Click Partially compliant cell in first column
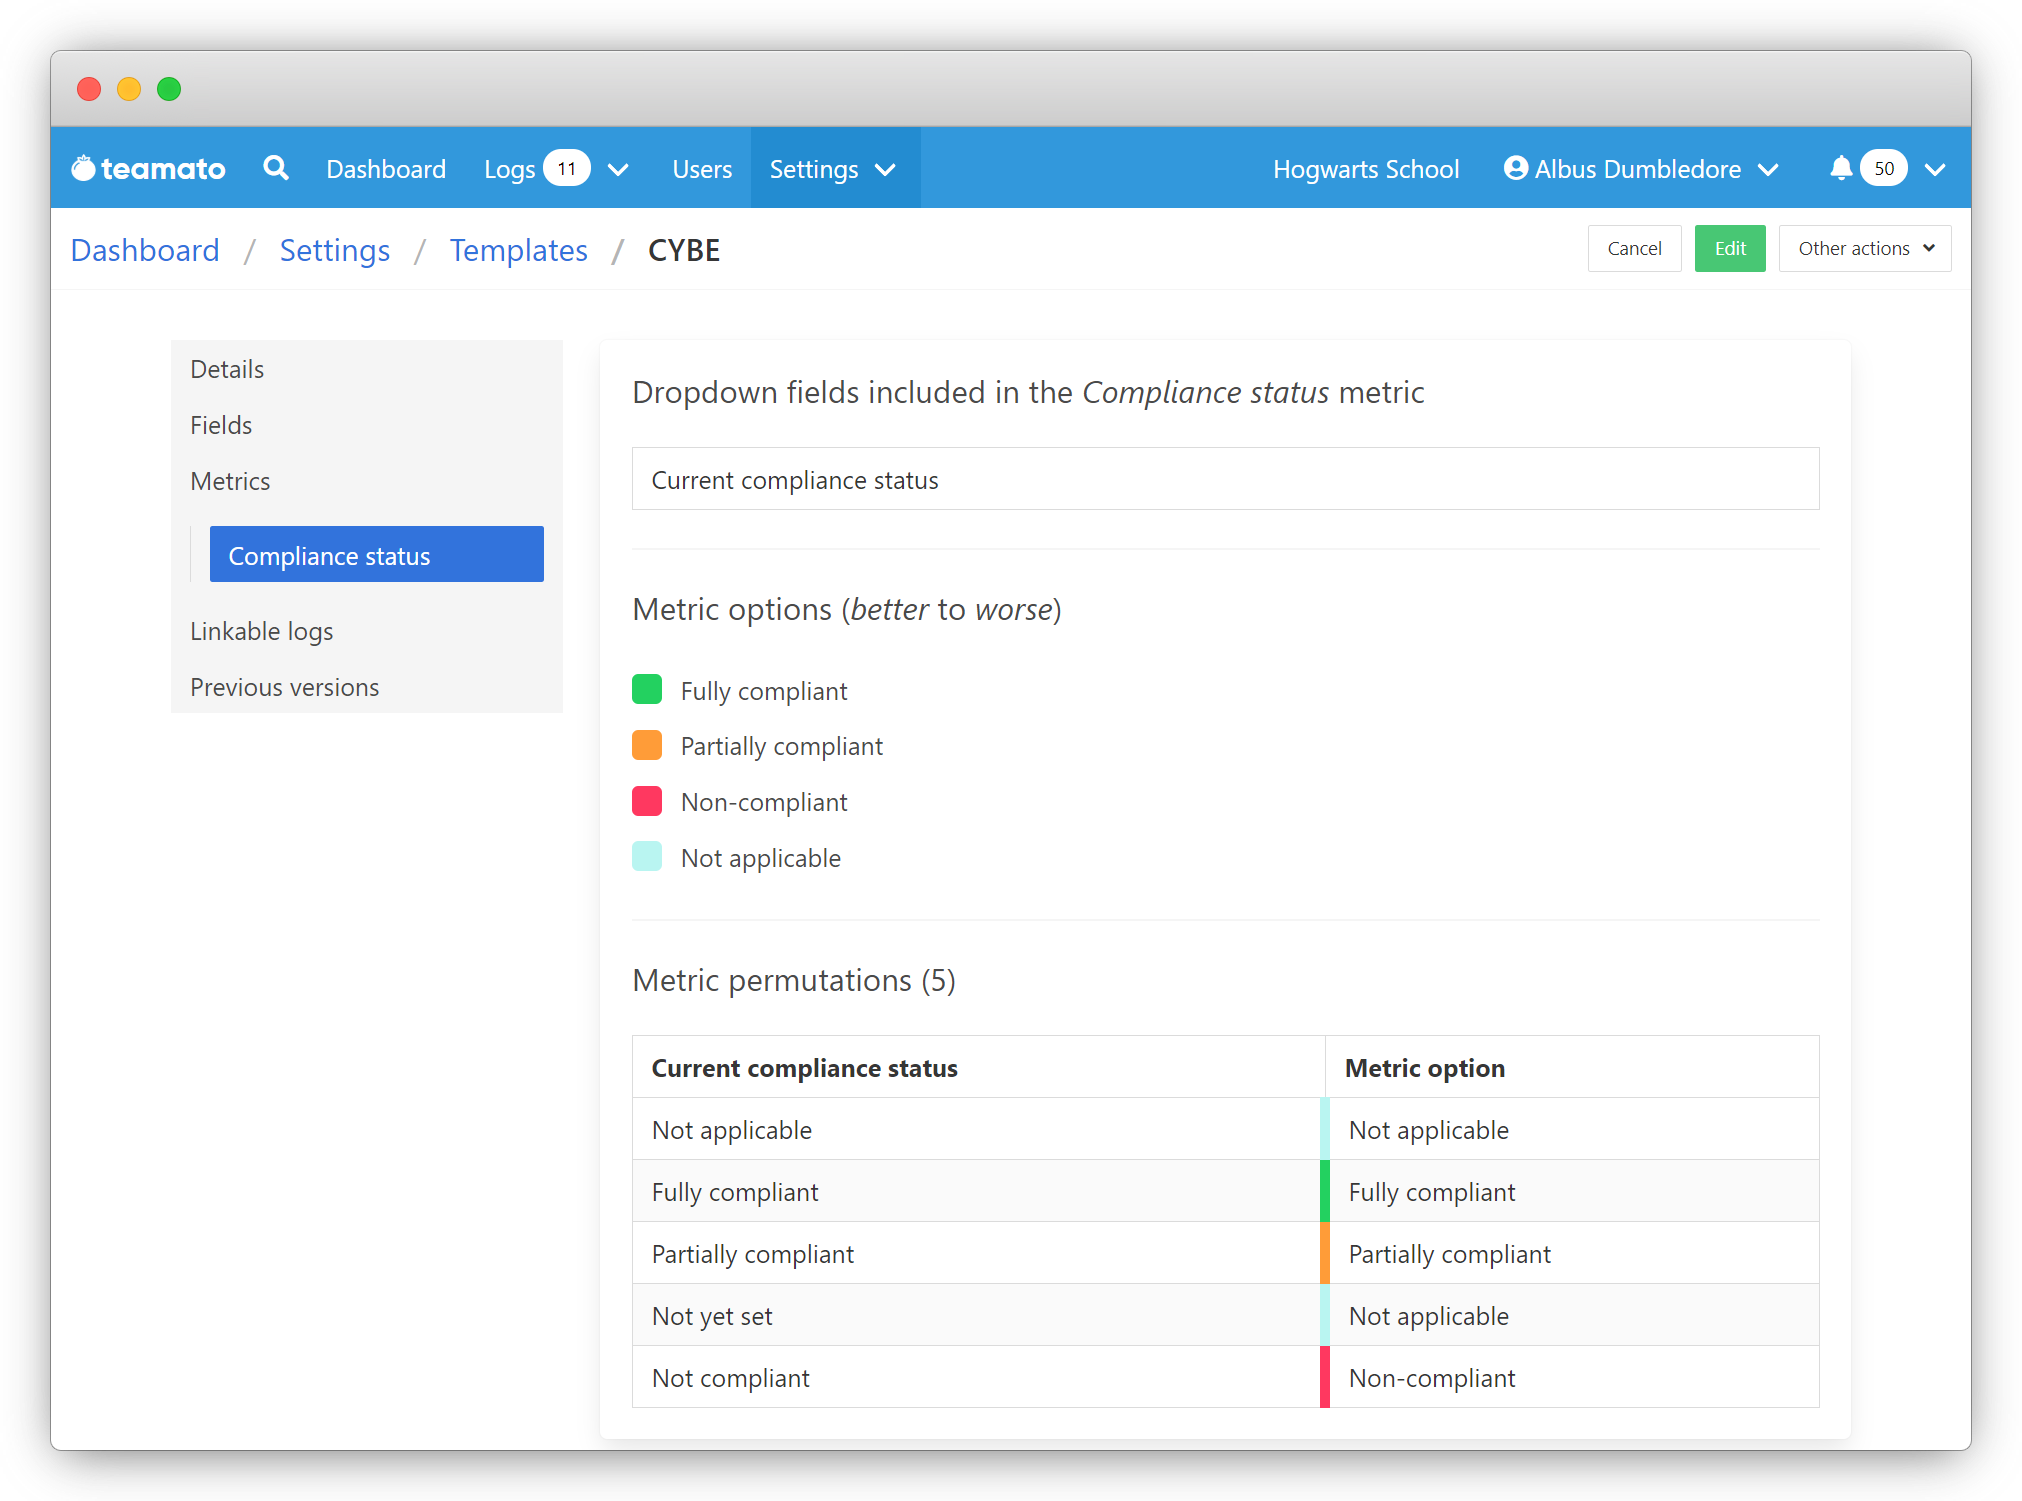Viewport: 2022px width, 1501px height. tap(978, 1253)
